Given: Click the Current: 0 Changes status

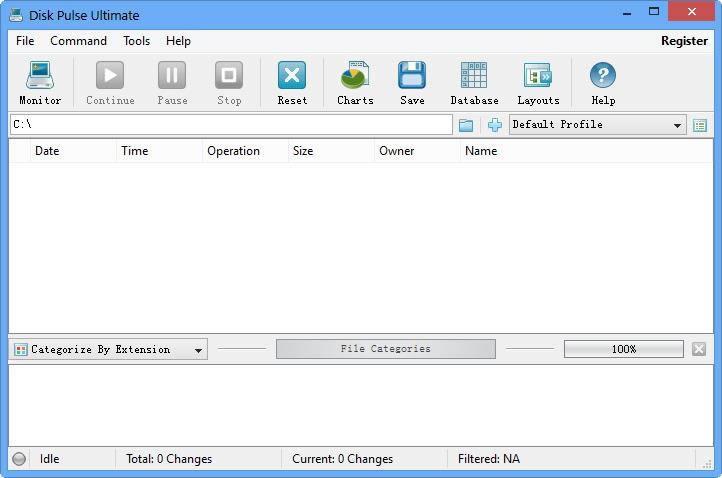Looking at the screenshot, I should 343,459.
